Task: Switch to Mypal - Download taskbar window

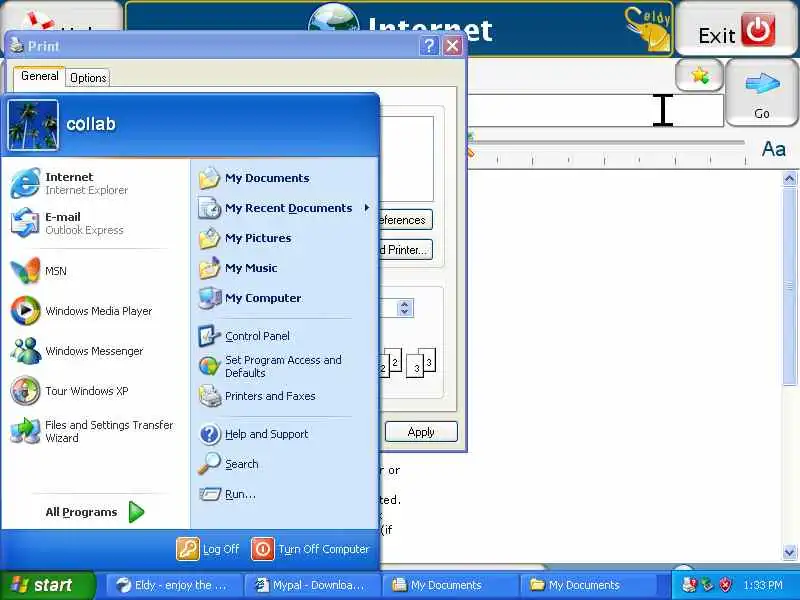Action: tap(312, 585)
